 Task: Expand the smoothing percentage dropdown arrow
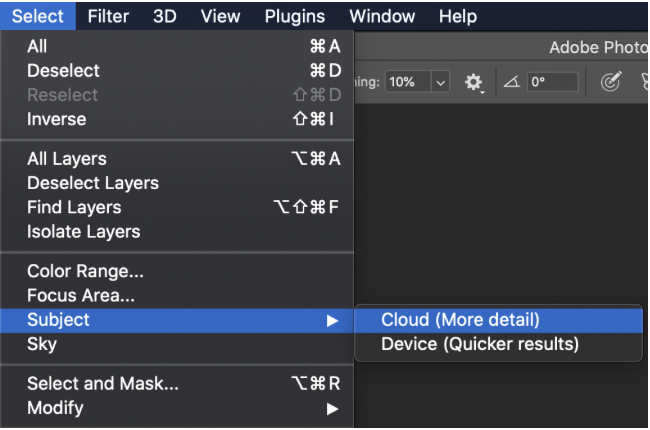[x=441, y=83]
